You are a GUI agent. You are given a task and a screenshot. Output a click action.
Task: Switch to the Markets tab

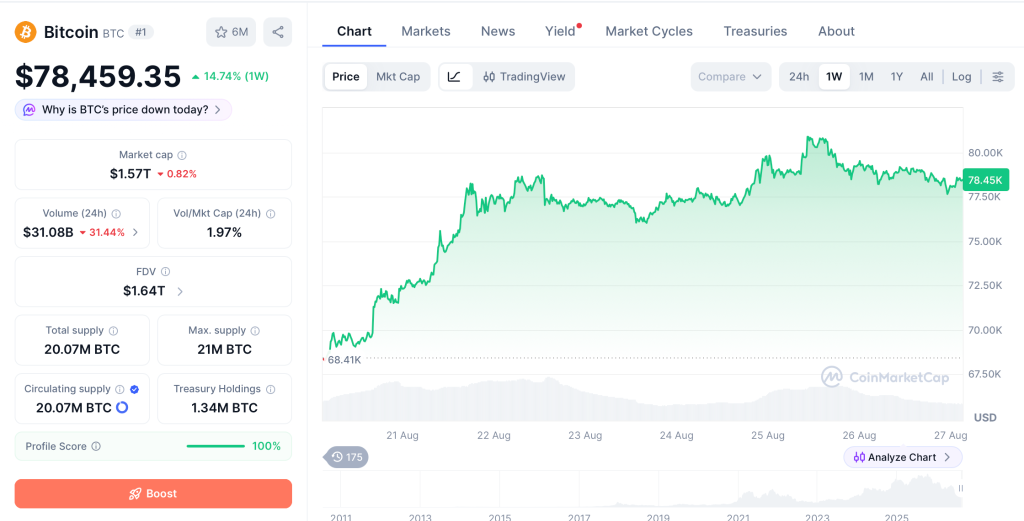[426, 31]
